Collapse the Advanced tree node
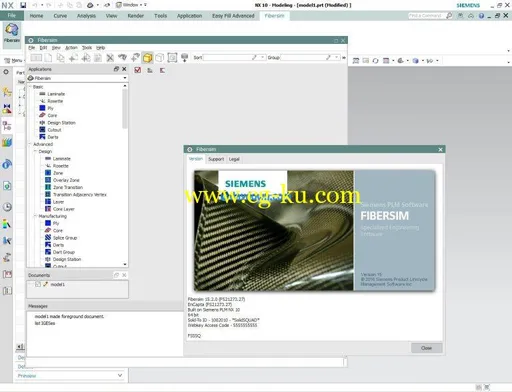The height and width of the screenshot is (392, 512). coord(30,144)
